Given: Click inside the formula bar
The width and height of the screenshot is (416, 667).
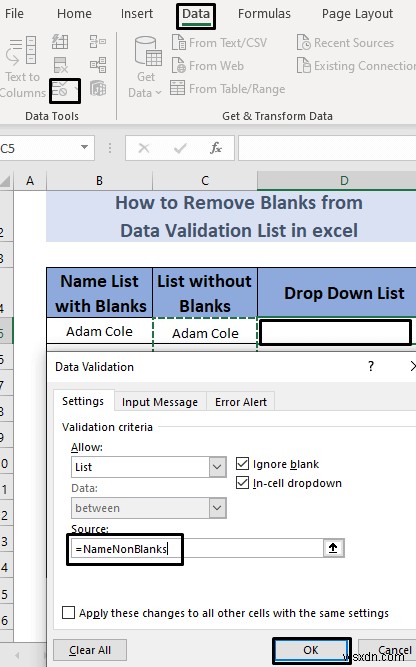Looking at the screenshot, I should [327, 148].
